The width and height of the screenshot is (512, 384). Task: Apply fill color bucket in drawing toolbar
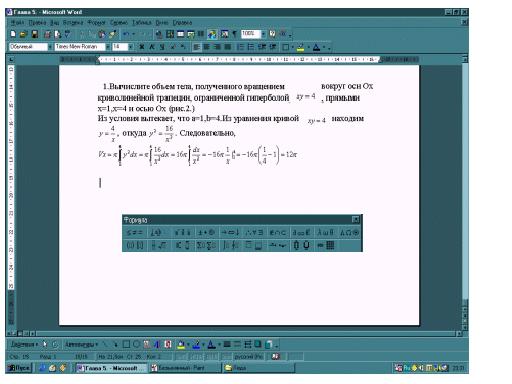[181, 344]
